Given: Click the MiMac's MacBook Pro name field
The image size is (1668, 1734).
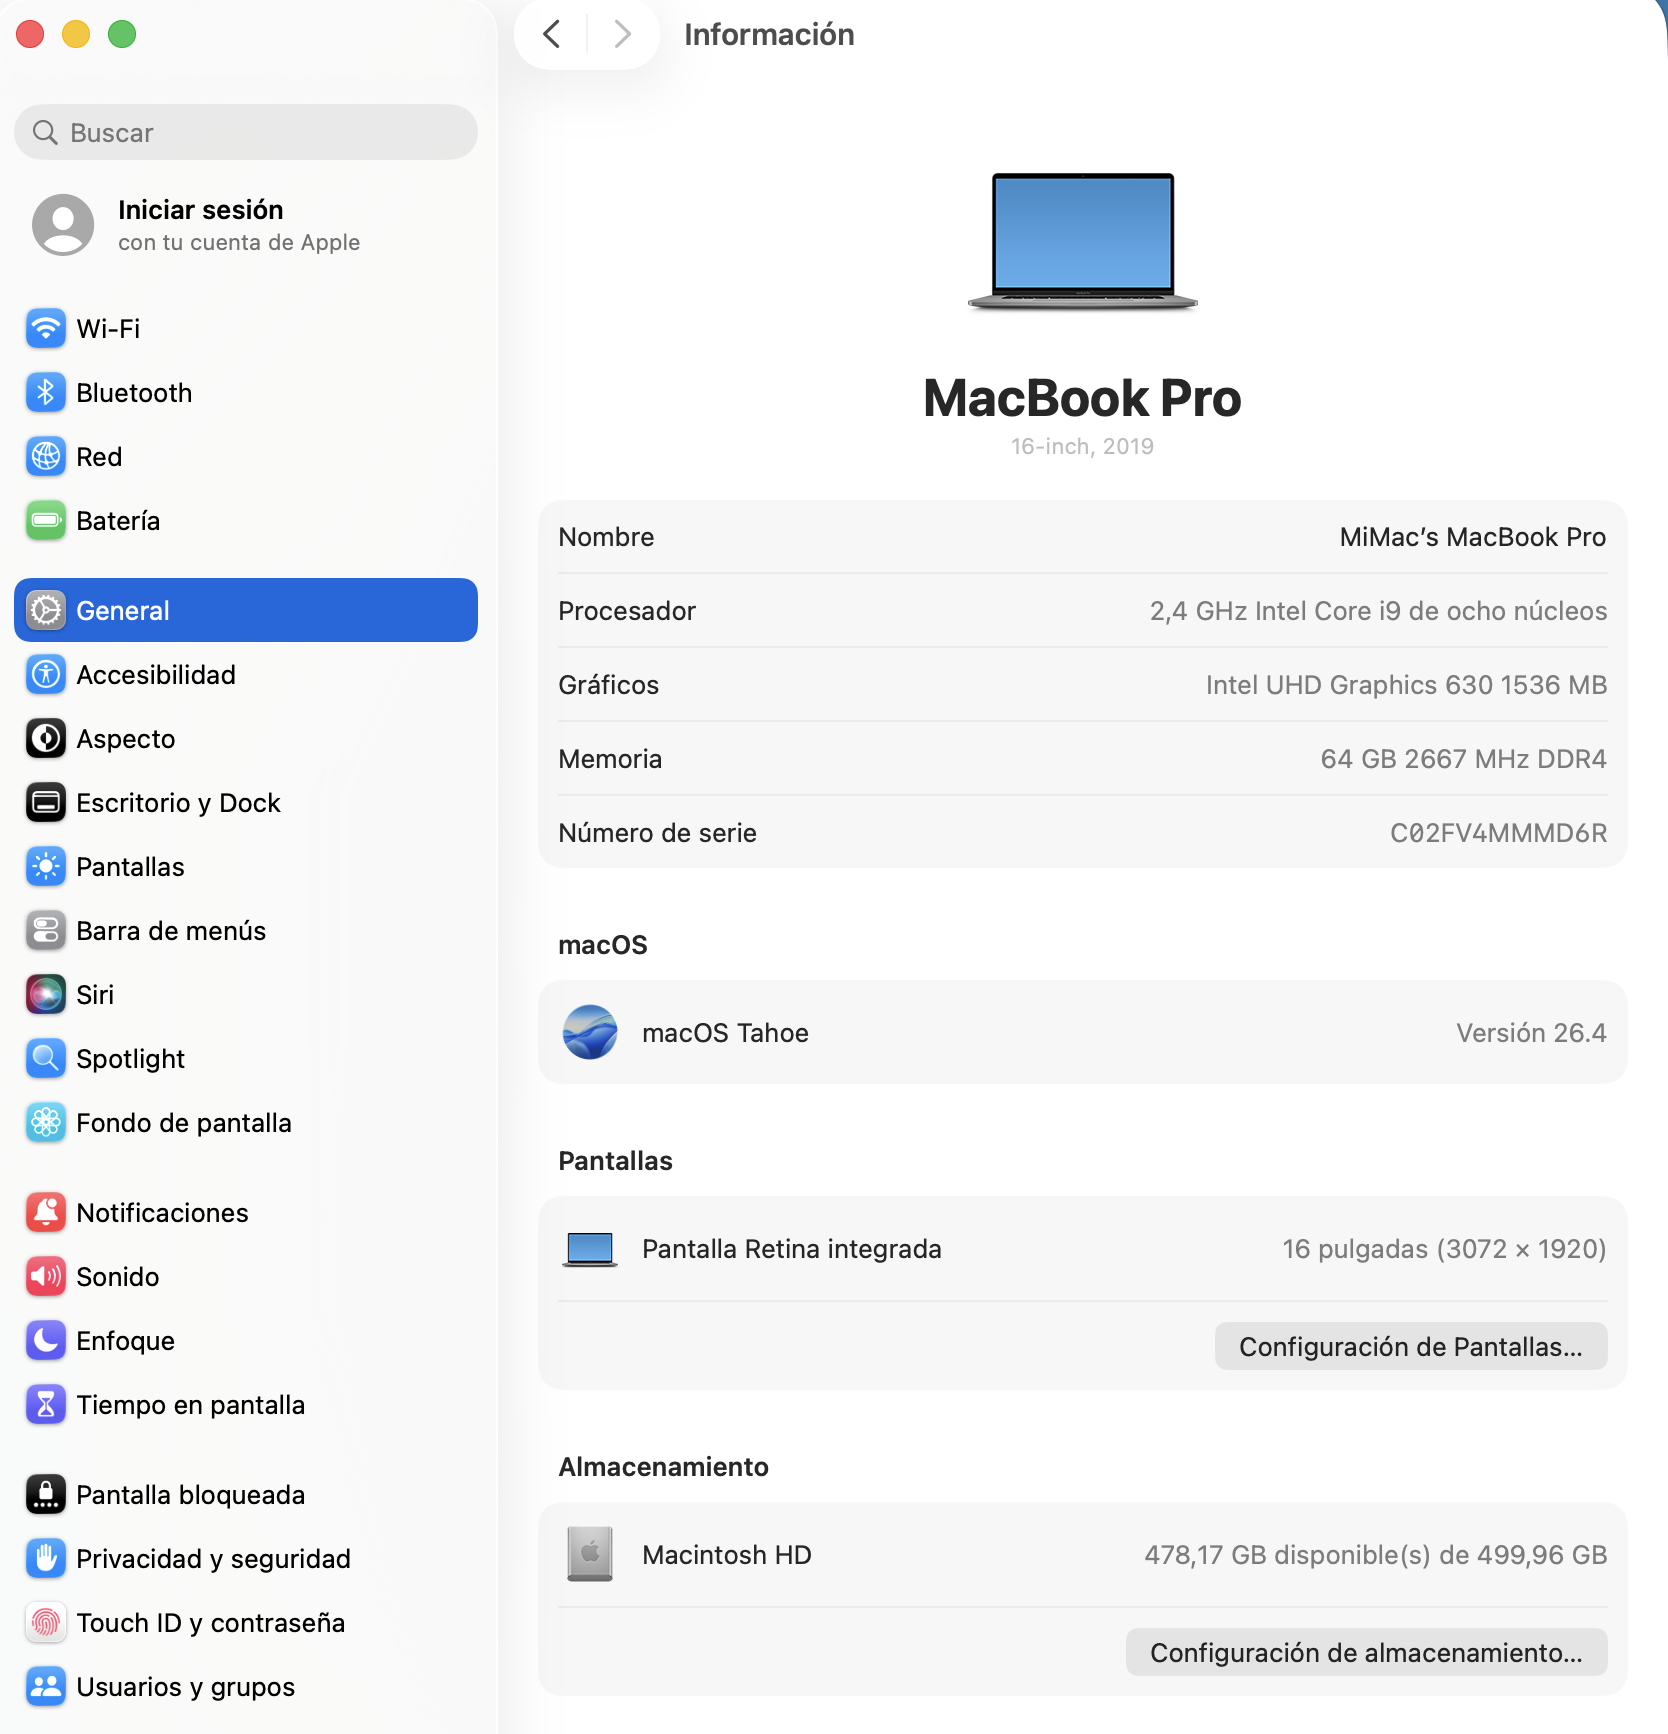Looking at the screenshot, I should pos(1472,537).
